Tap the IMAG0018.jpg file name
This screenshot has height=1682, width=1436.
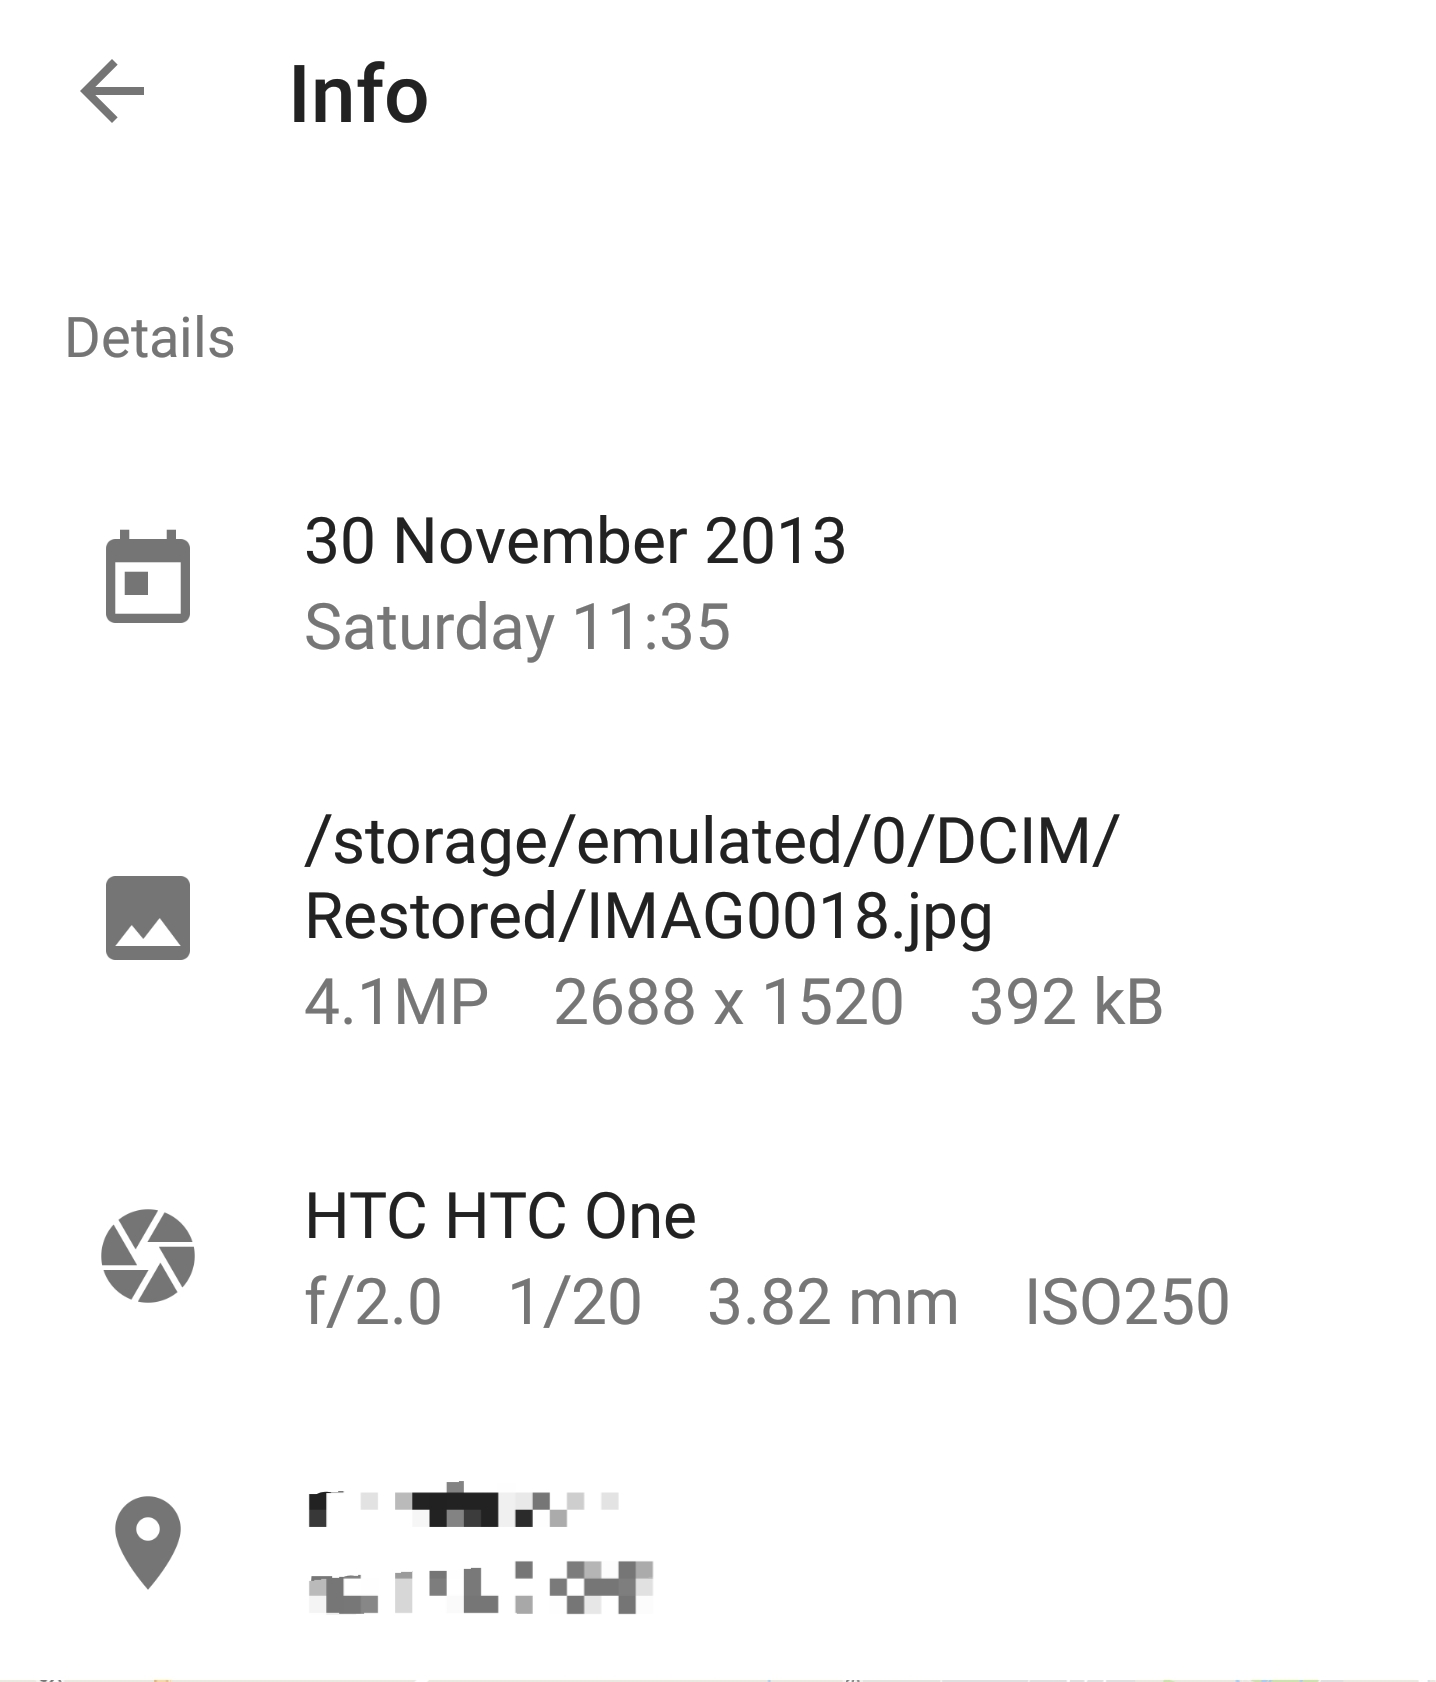pos(790,916)
